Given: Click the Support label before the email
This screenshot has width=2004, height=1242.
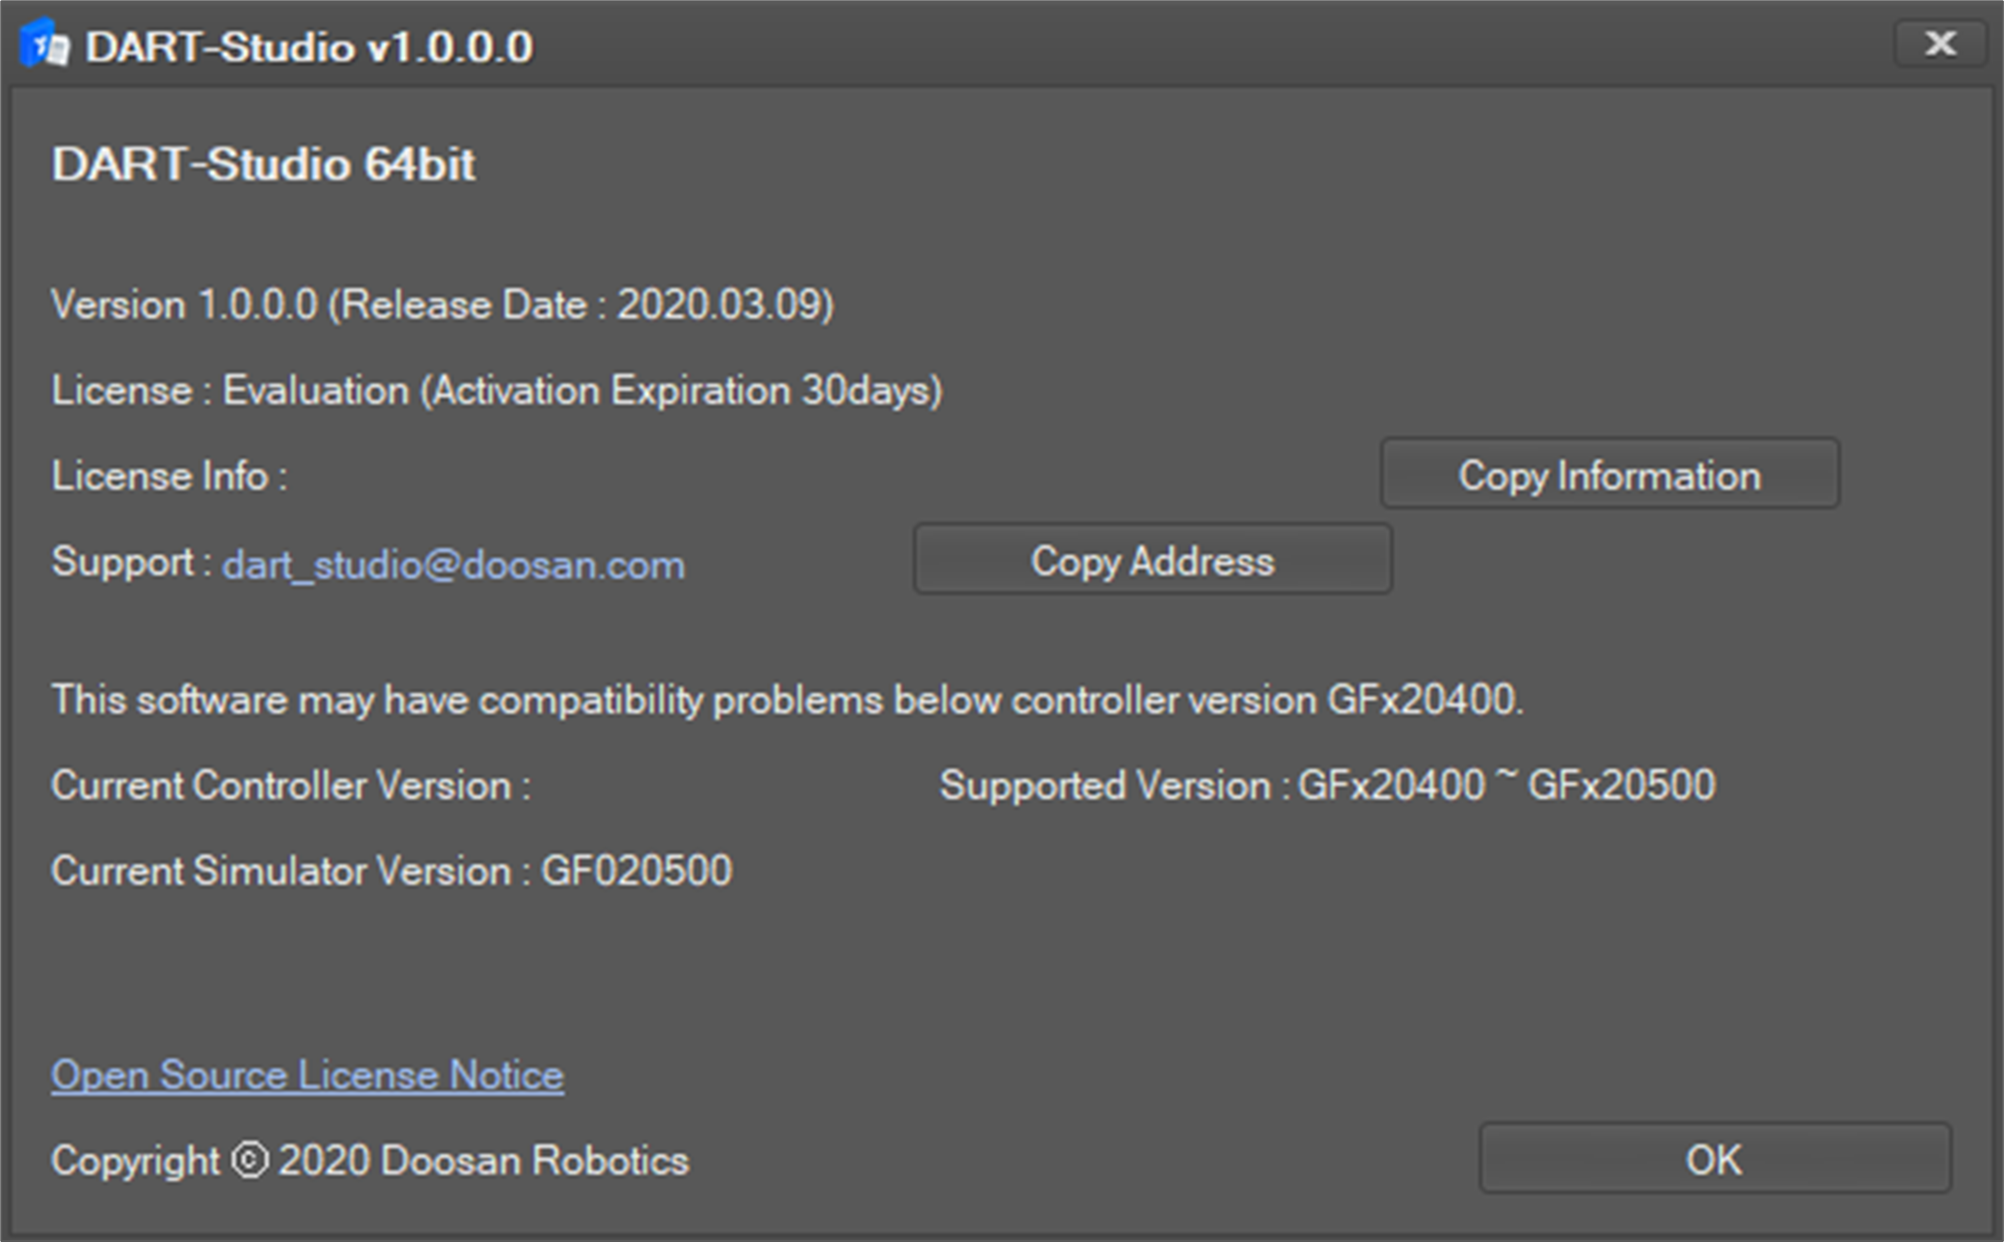Looking at the screenshot, I should [x=130, y=562].
